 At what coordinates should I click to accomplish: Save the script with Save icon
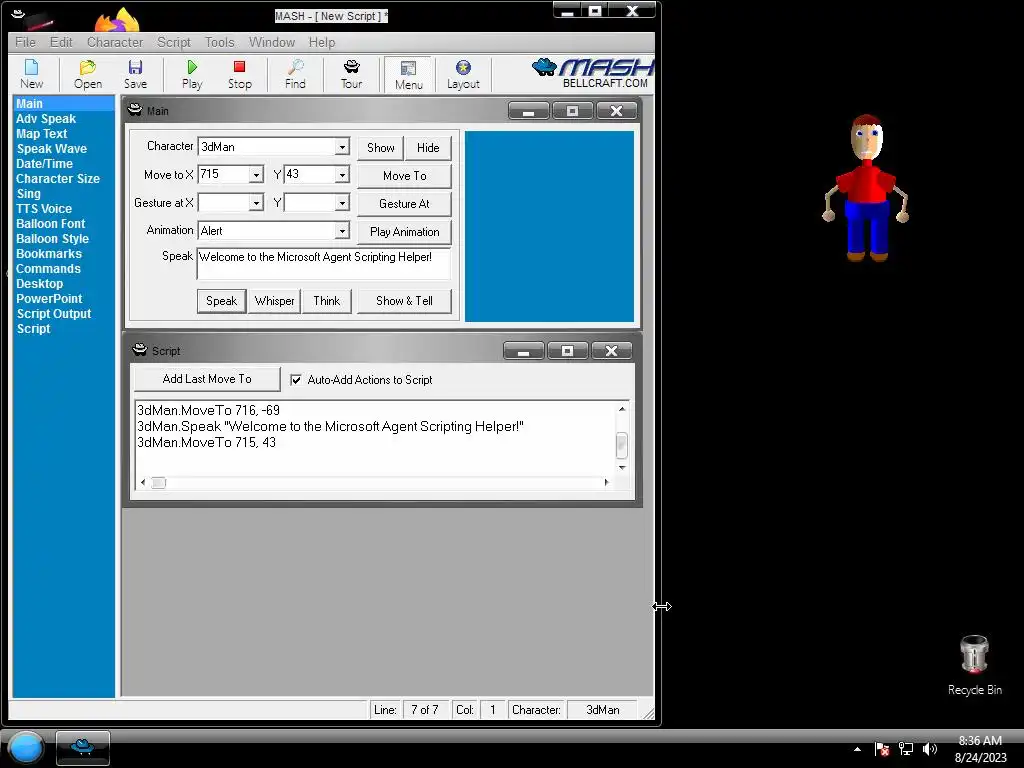tap(135, 74)
